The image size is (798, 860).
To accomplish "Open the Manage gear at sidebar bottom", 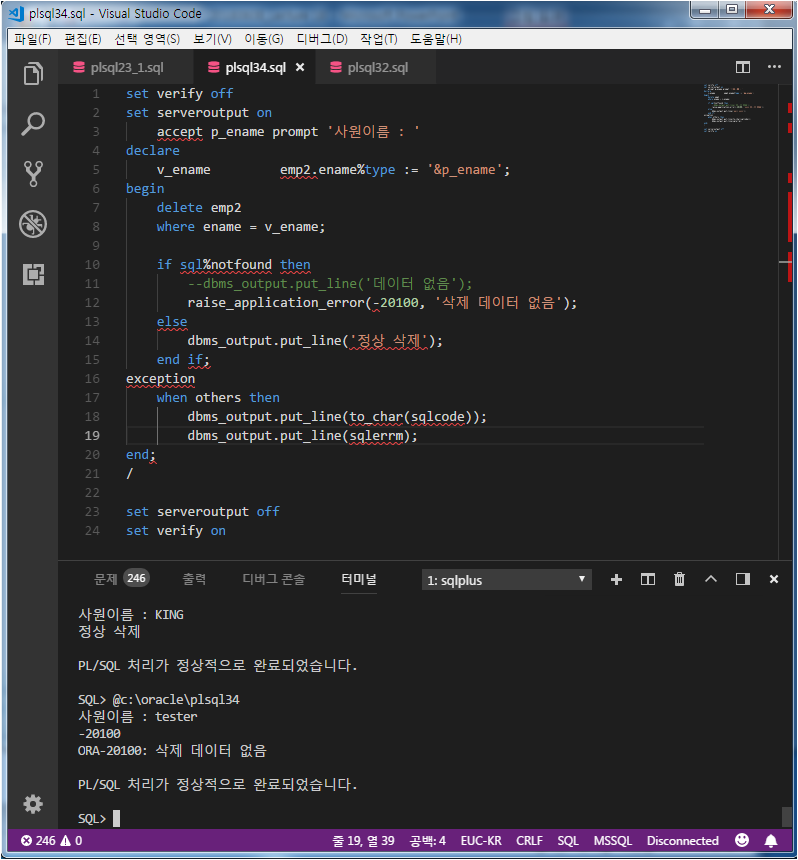I will [x=33, y=804].
